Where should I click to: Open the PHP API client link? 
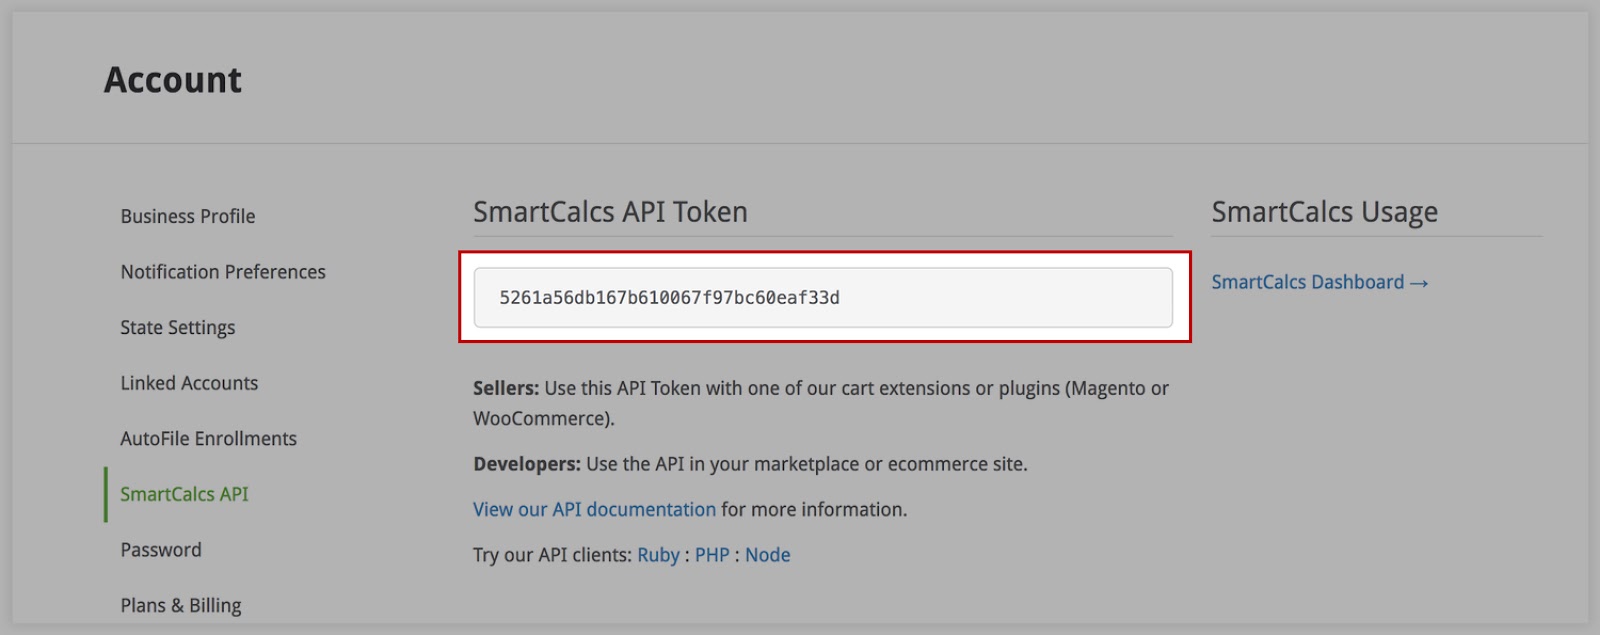tap(712, 555)
